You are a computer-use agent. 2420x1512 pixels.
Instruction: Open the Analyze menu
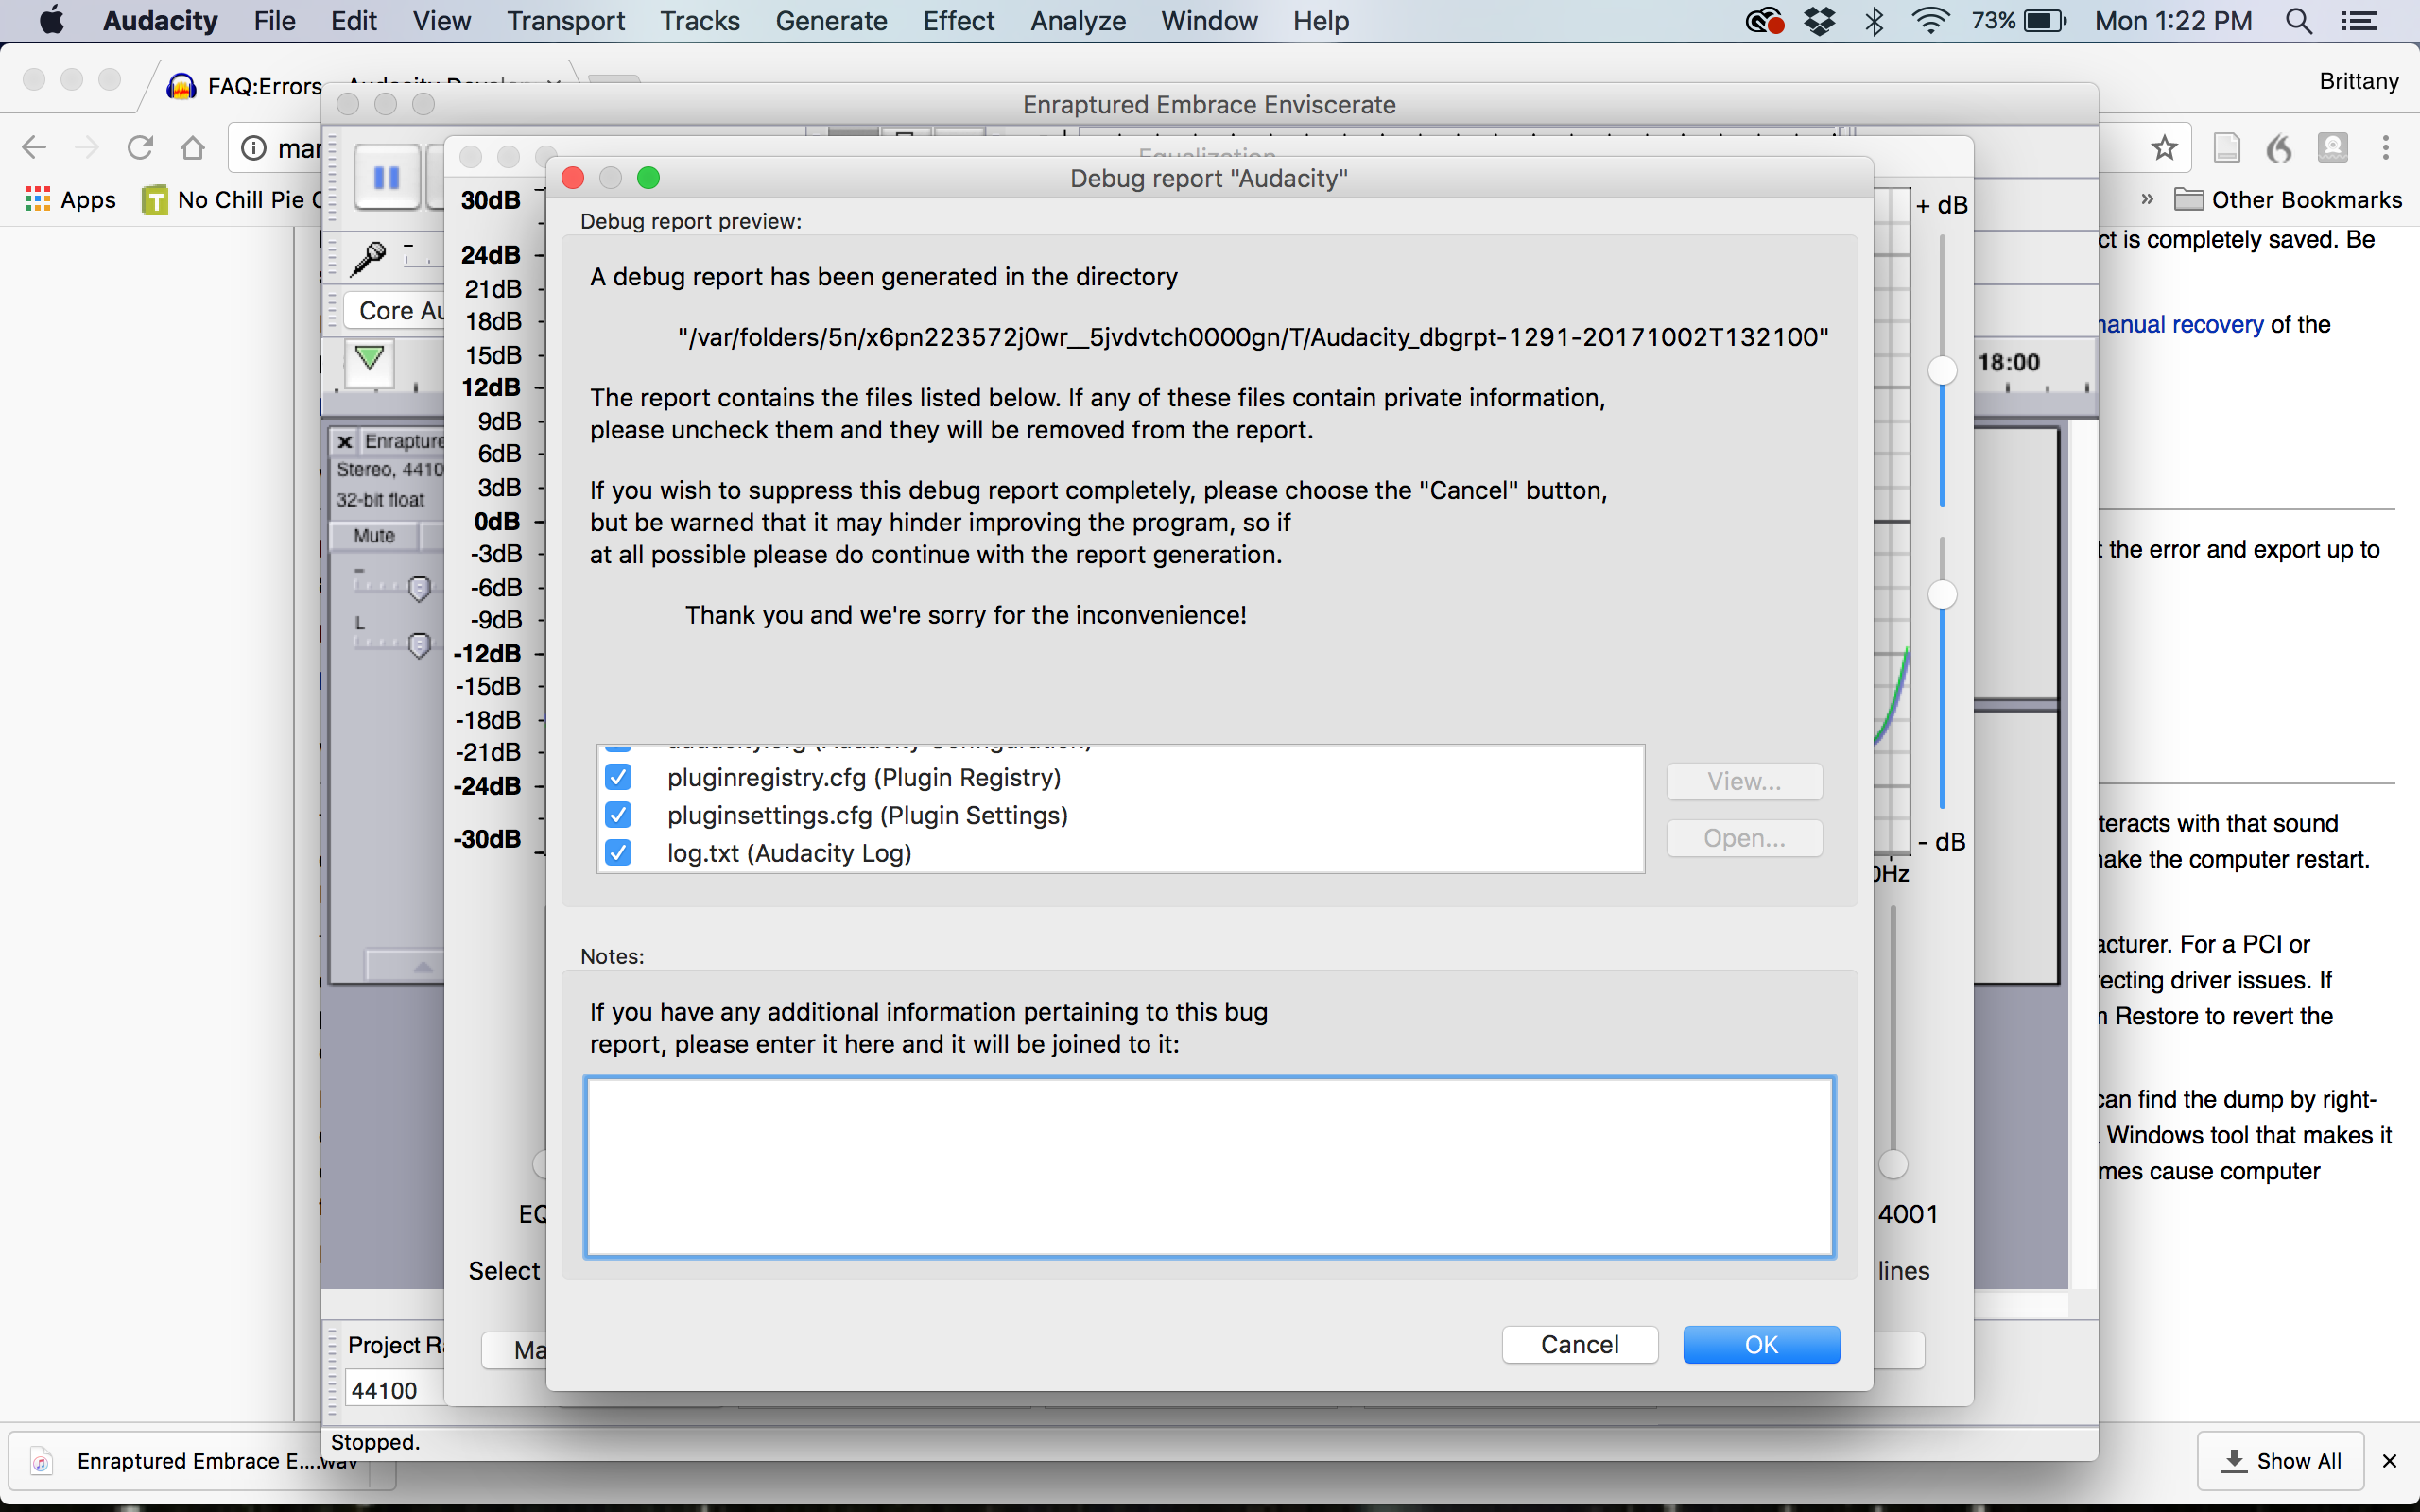click(1077, 21)
